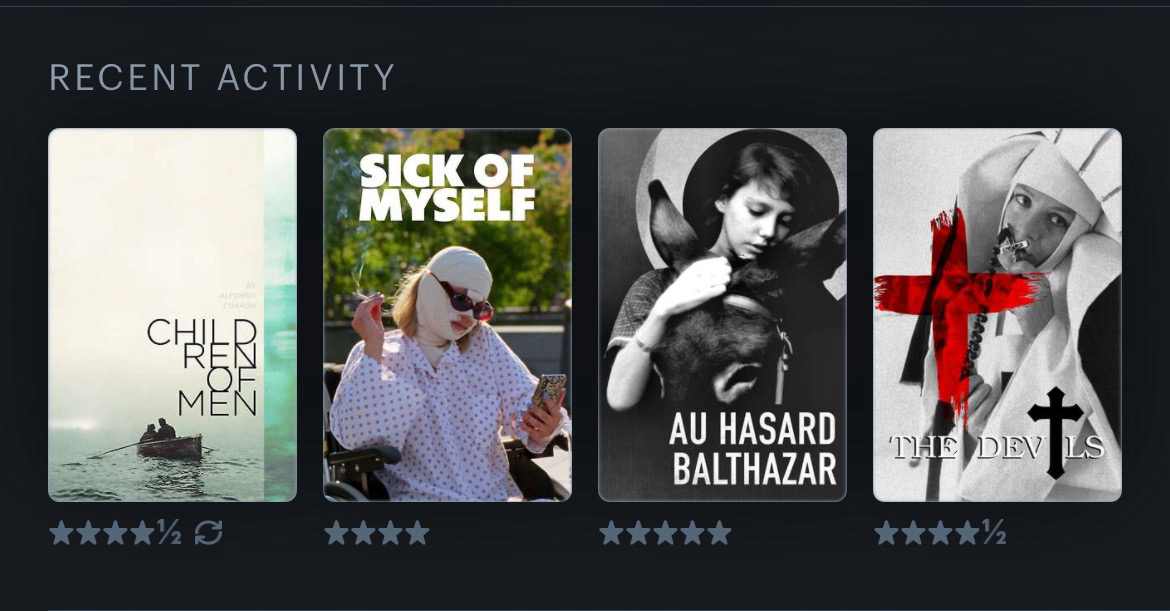
Task: Open the Recent Activity heading link
Action: (222, 78)
